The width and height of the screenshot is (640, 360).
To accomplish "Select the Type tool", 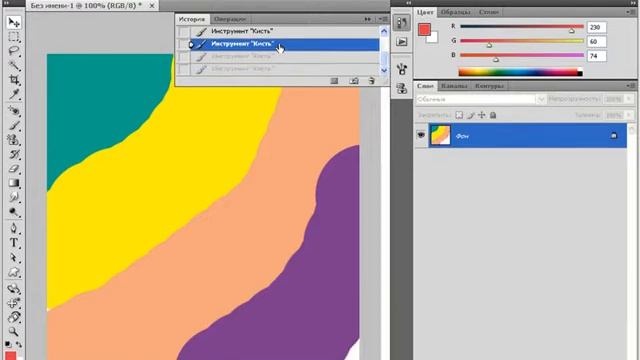I will pos(13,243).
